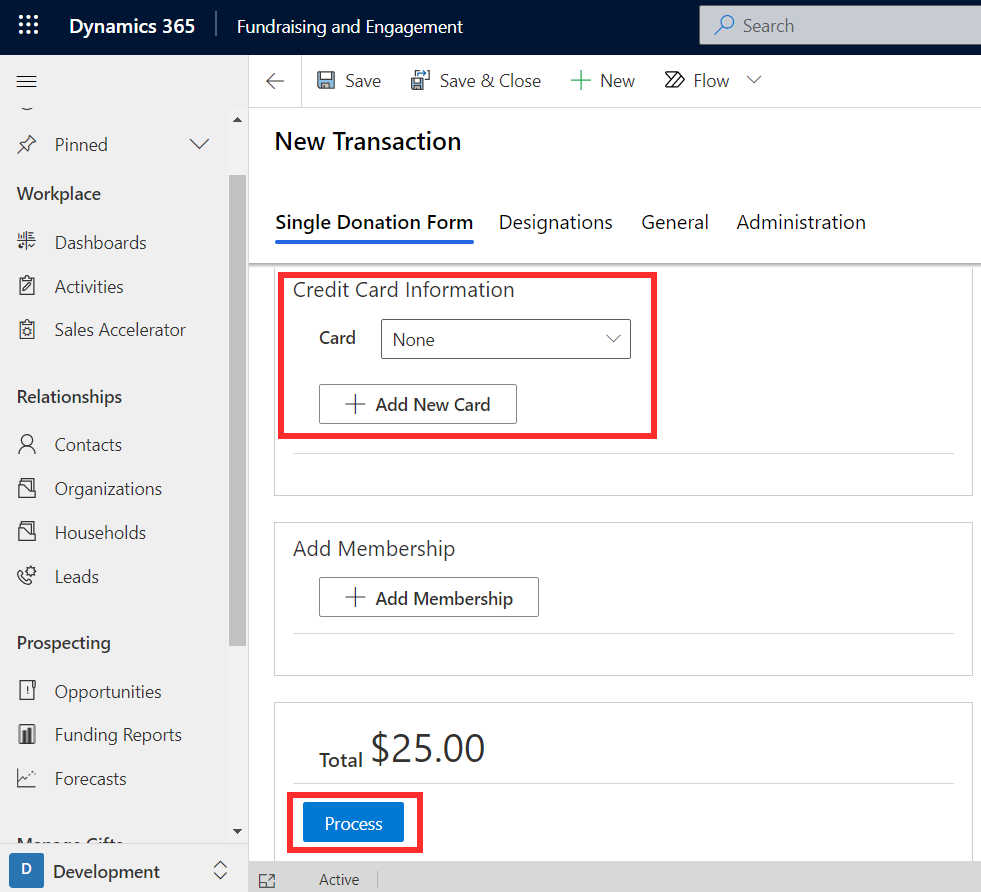The width and height of the screenshot is (981, 892).
Task: Click the Dynamics 365 title link
Action: tap(132, 26)
